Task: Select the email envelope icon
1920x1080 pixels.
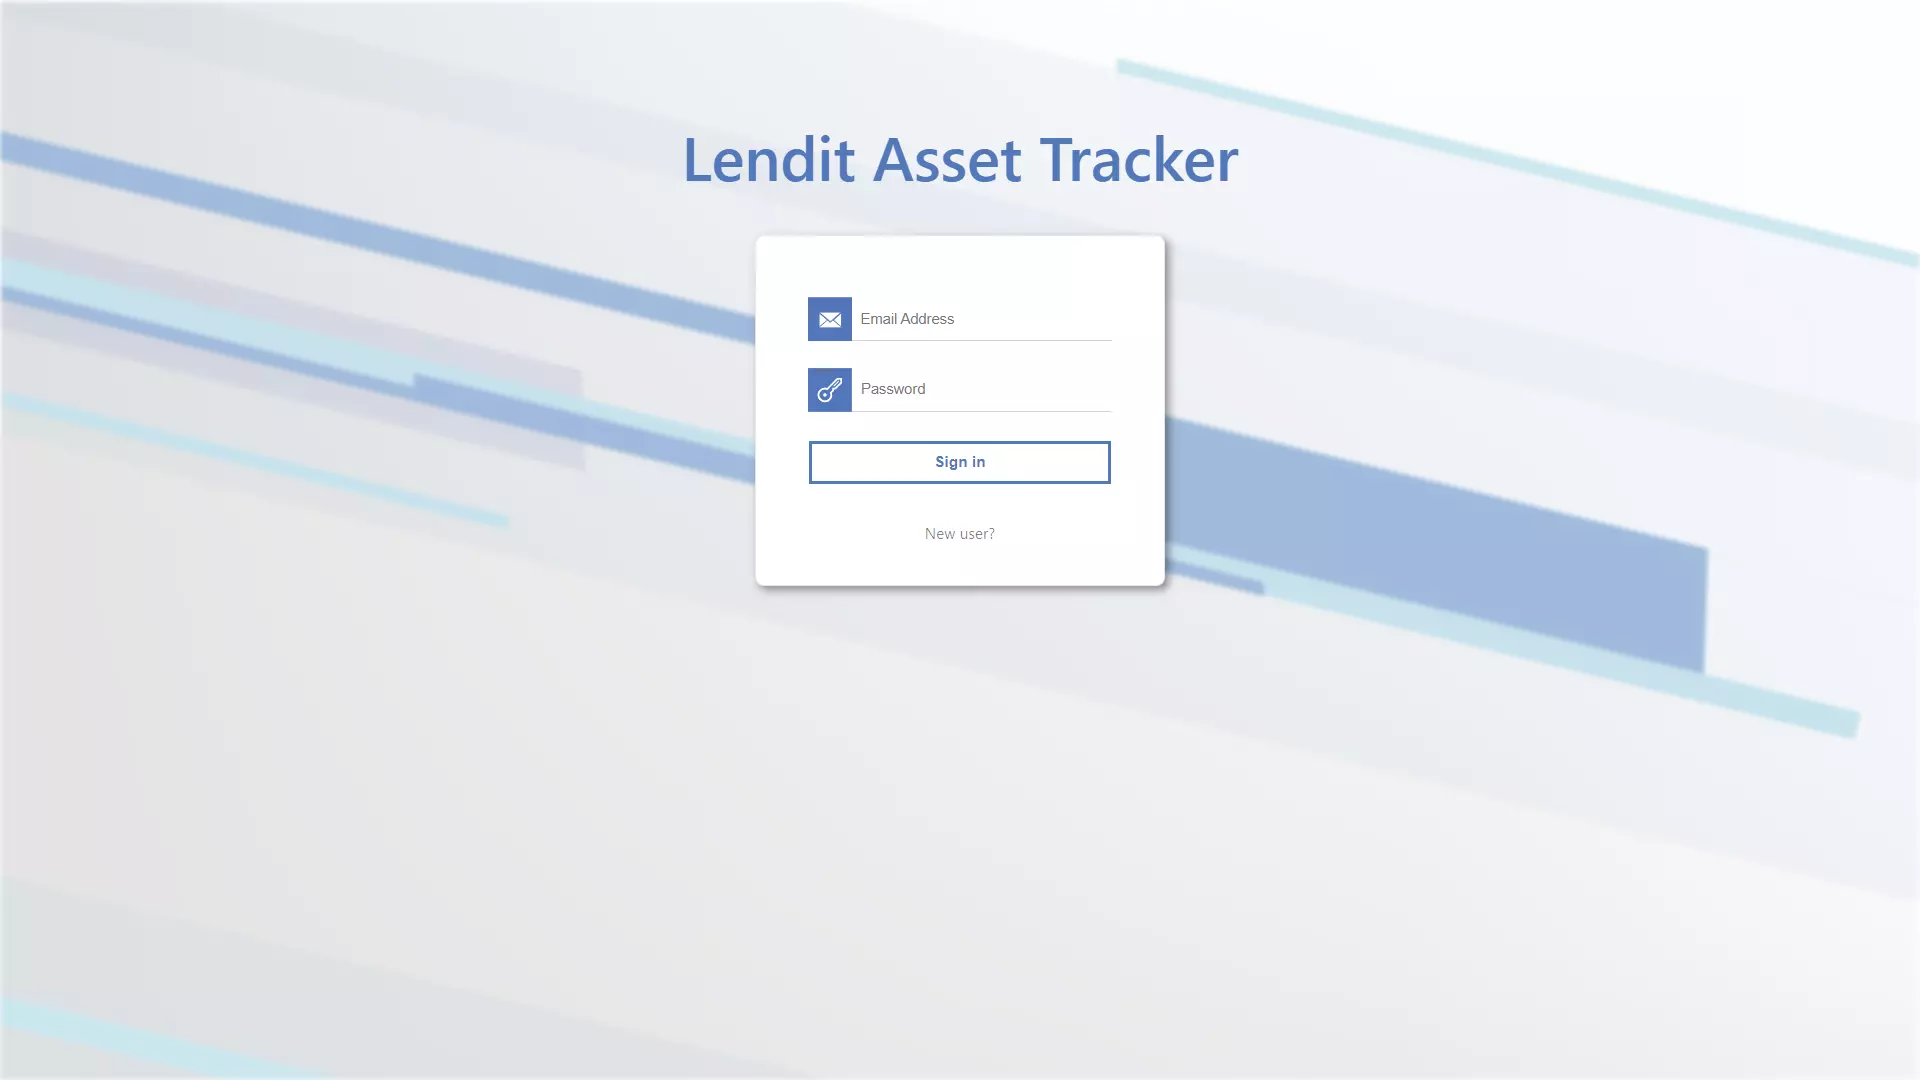Action: (x=829, y=318)
